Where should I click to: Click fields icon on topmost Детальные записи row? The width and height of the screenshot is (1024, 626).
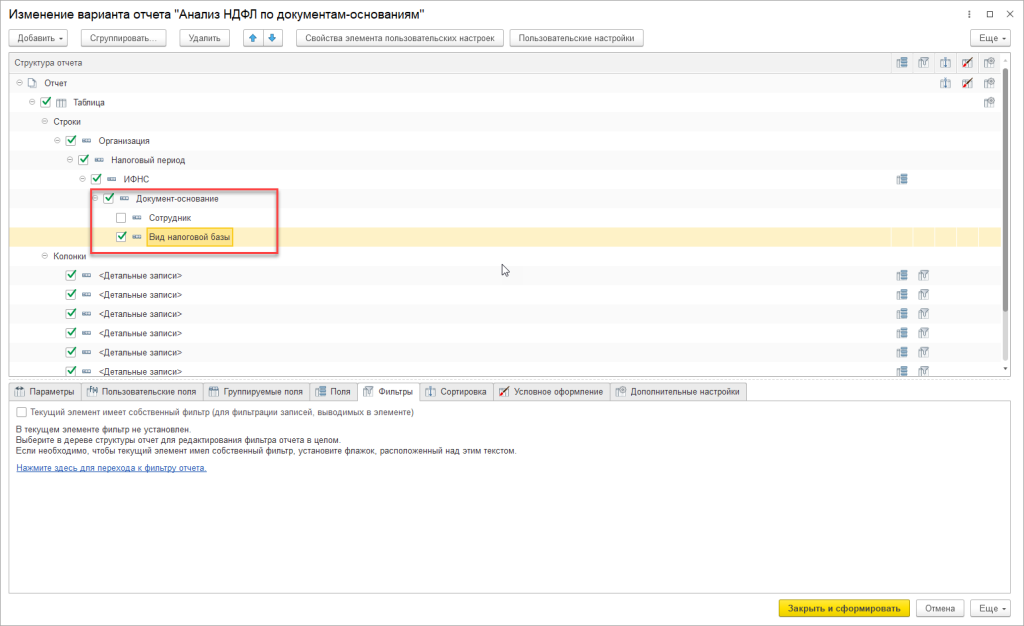tap(902, 275)
